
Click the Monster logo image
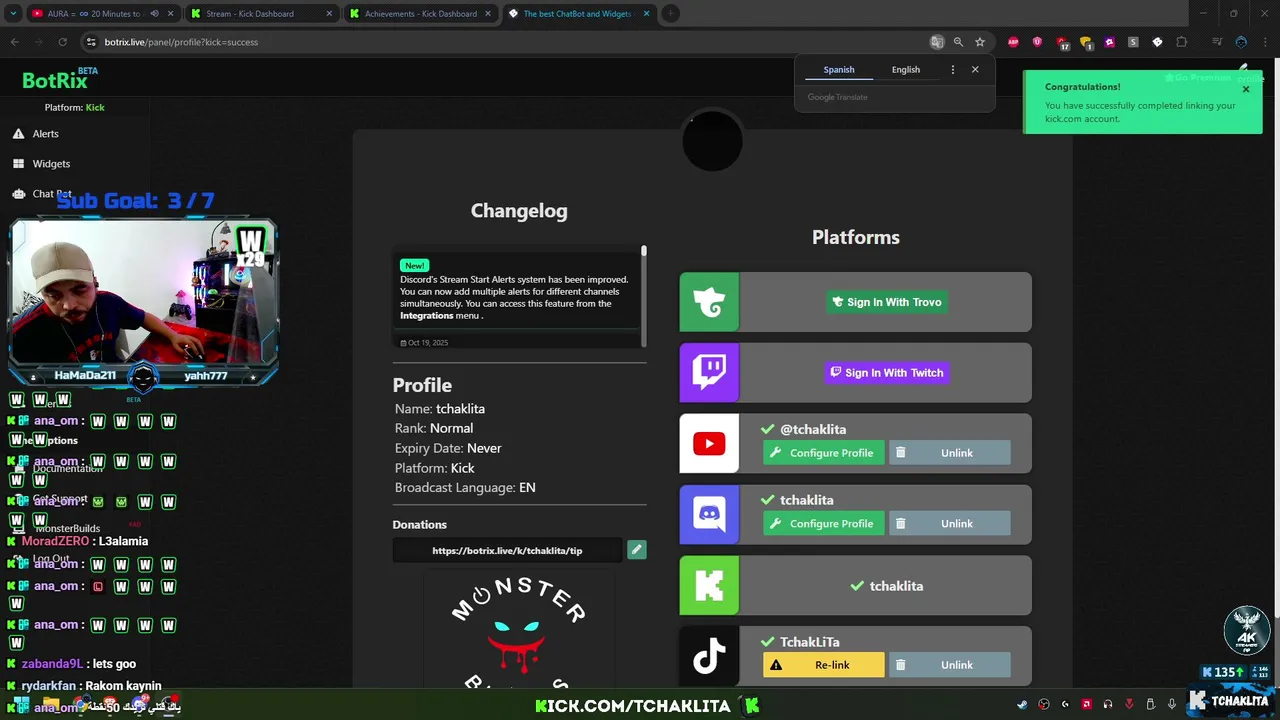[x=518, y=630]
